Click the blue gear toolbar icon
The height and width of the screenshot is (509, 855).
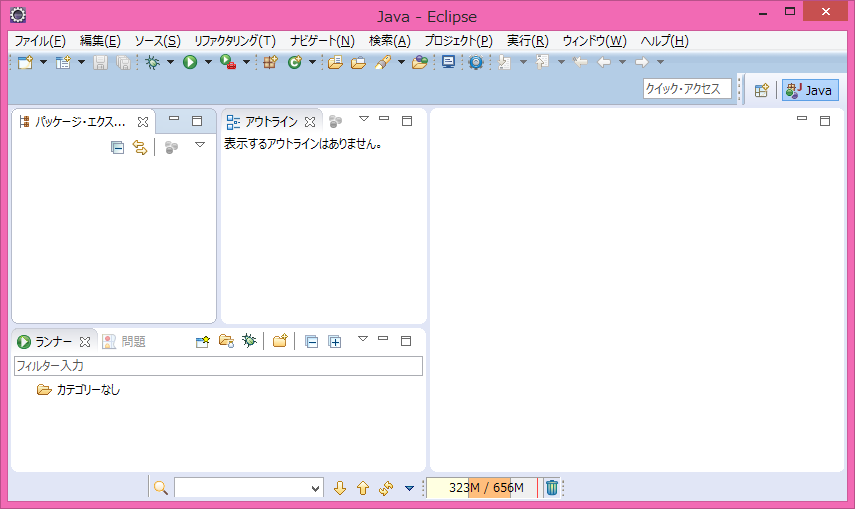tap(476, 62)
